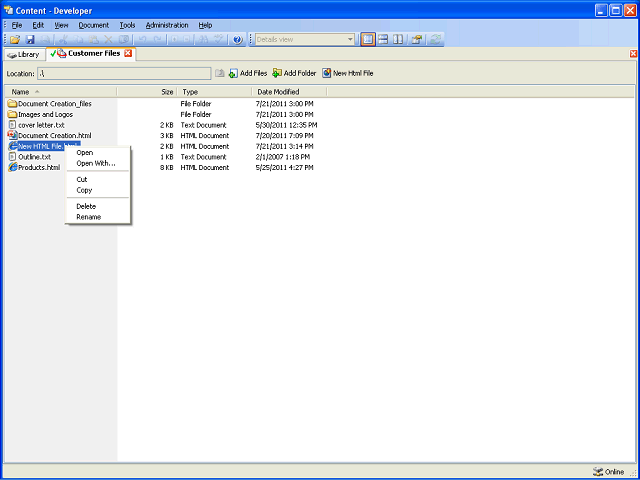This screenshot has width=640, height=480.
Task: Open the Administration menu
Action: [x=167, y=25]
